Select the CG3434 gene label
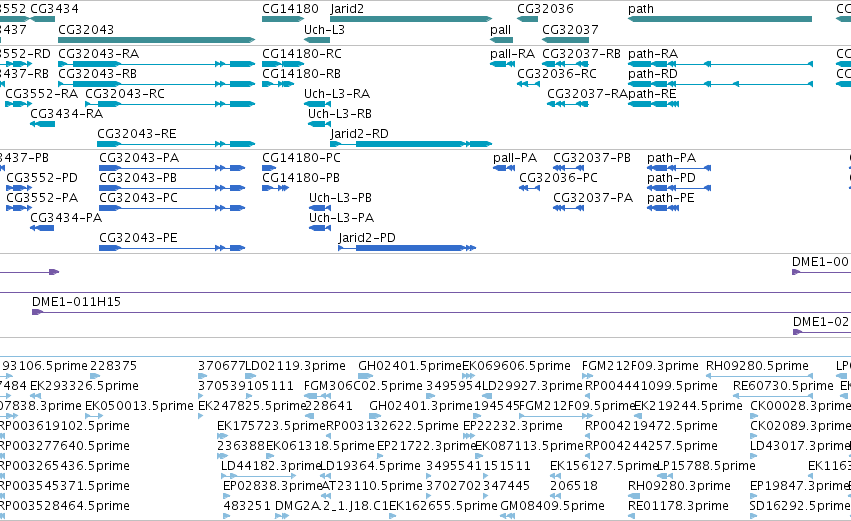This screenshot has width=851, height=521. [54, 9]
